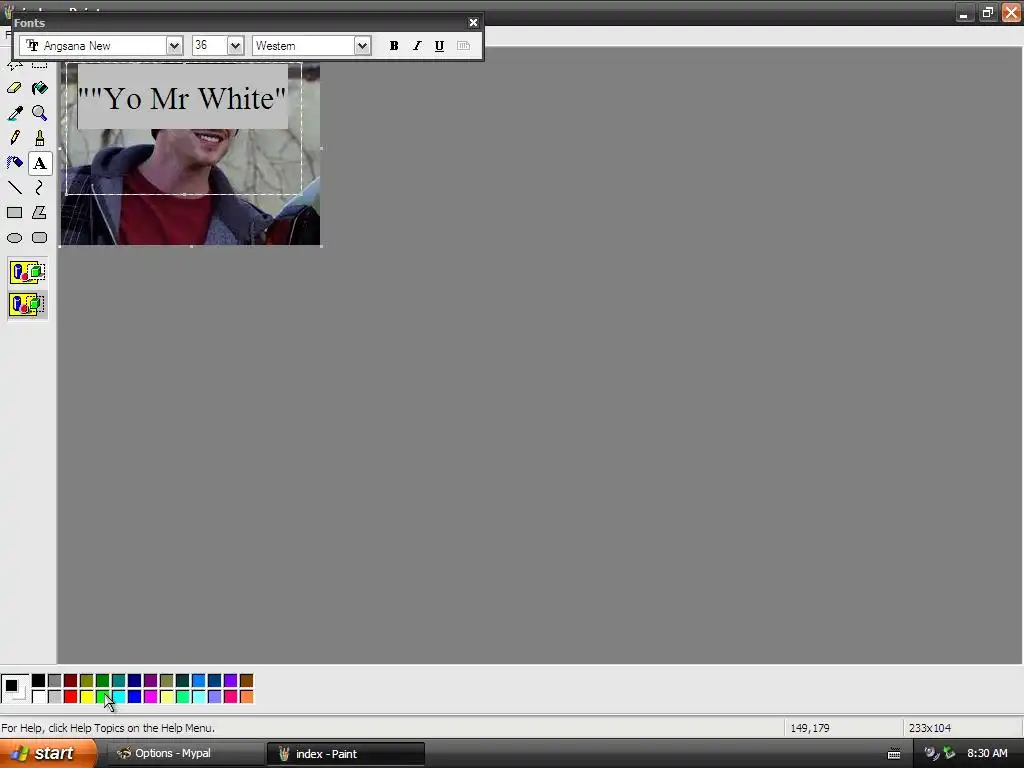Pick the navy blue color swatch

pos(135,681)
